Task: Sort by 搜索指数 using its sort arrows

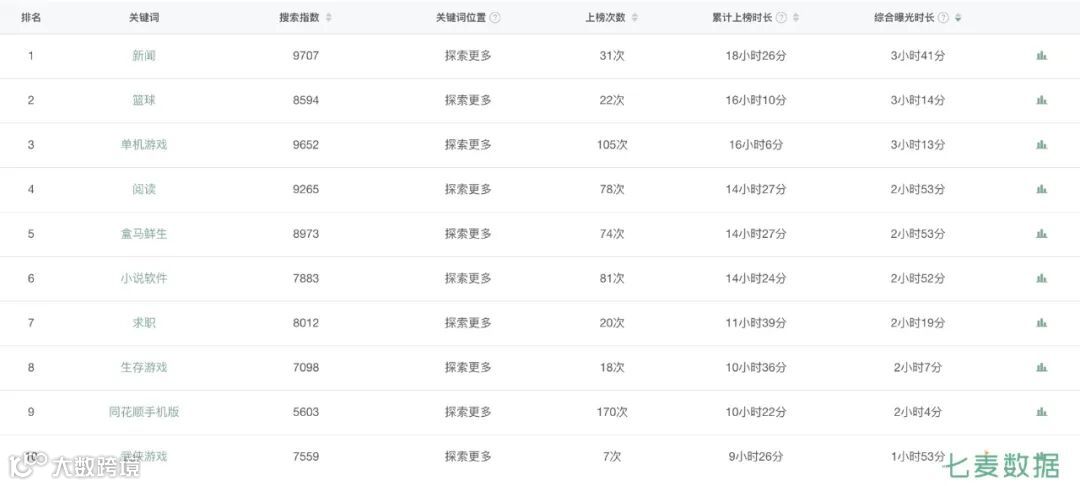Action: point(329,18)
